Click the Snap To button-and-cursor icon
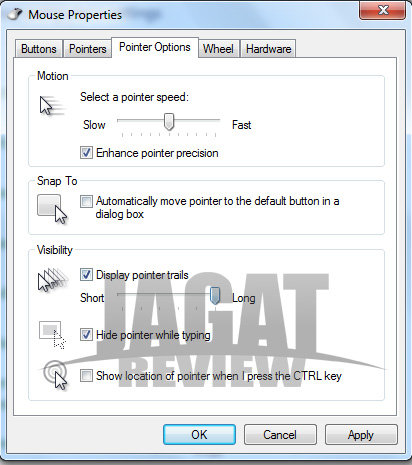The width and height of the screenshot is (412, 465). (52, 209)
